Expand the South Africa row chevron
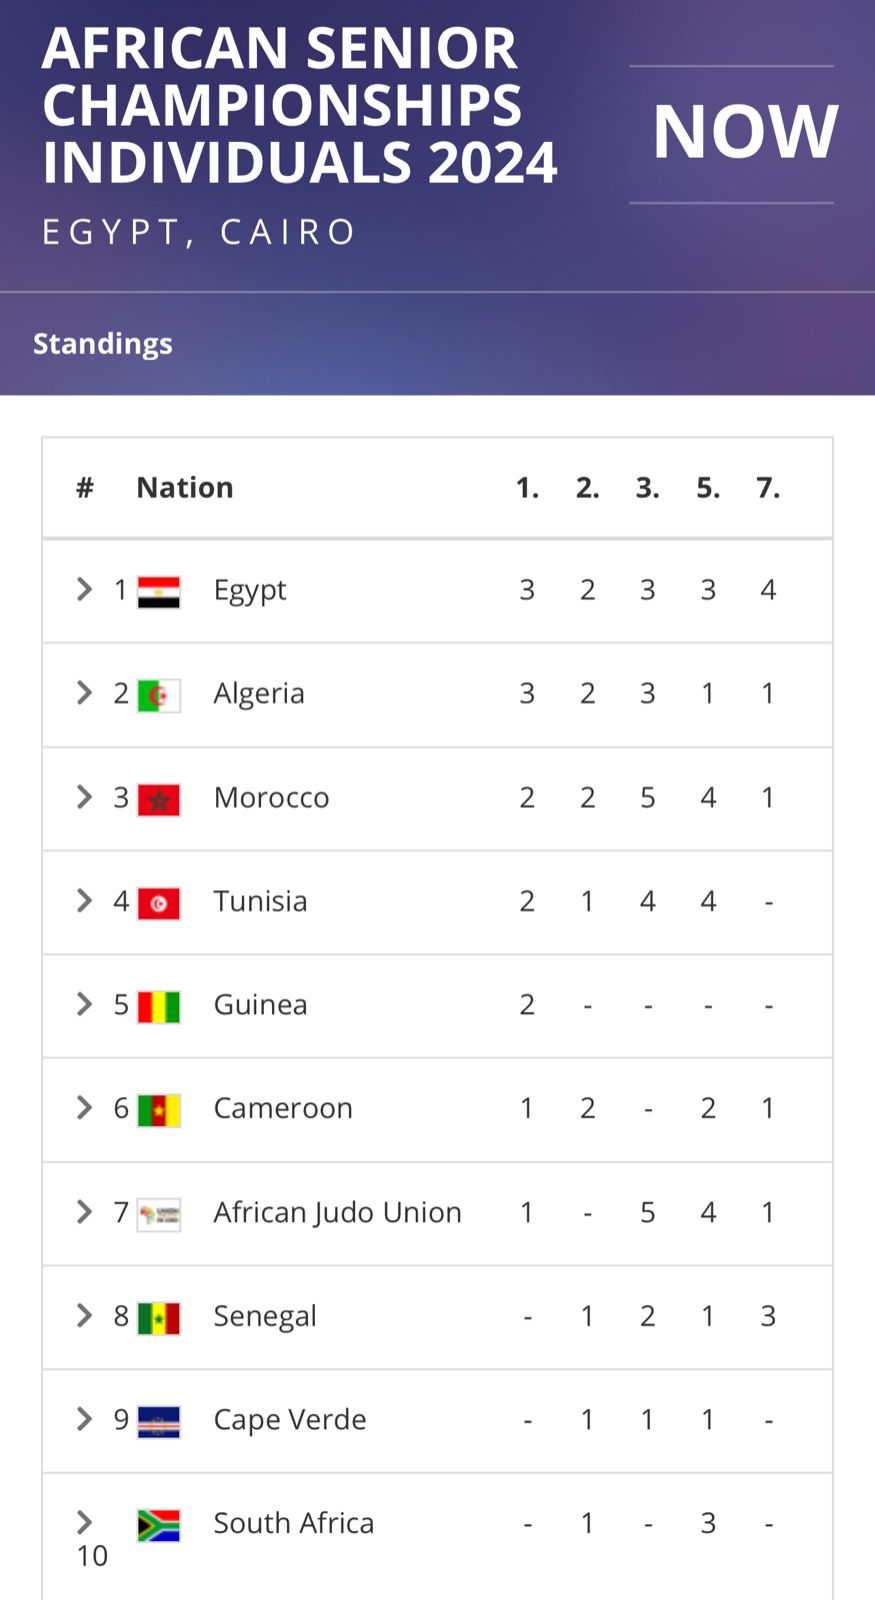The image size is (875, 1600). (x=85, y=1522)
